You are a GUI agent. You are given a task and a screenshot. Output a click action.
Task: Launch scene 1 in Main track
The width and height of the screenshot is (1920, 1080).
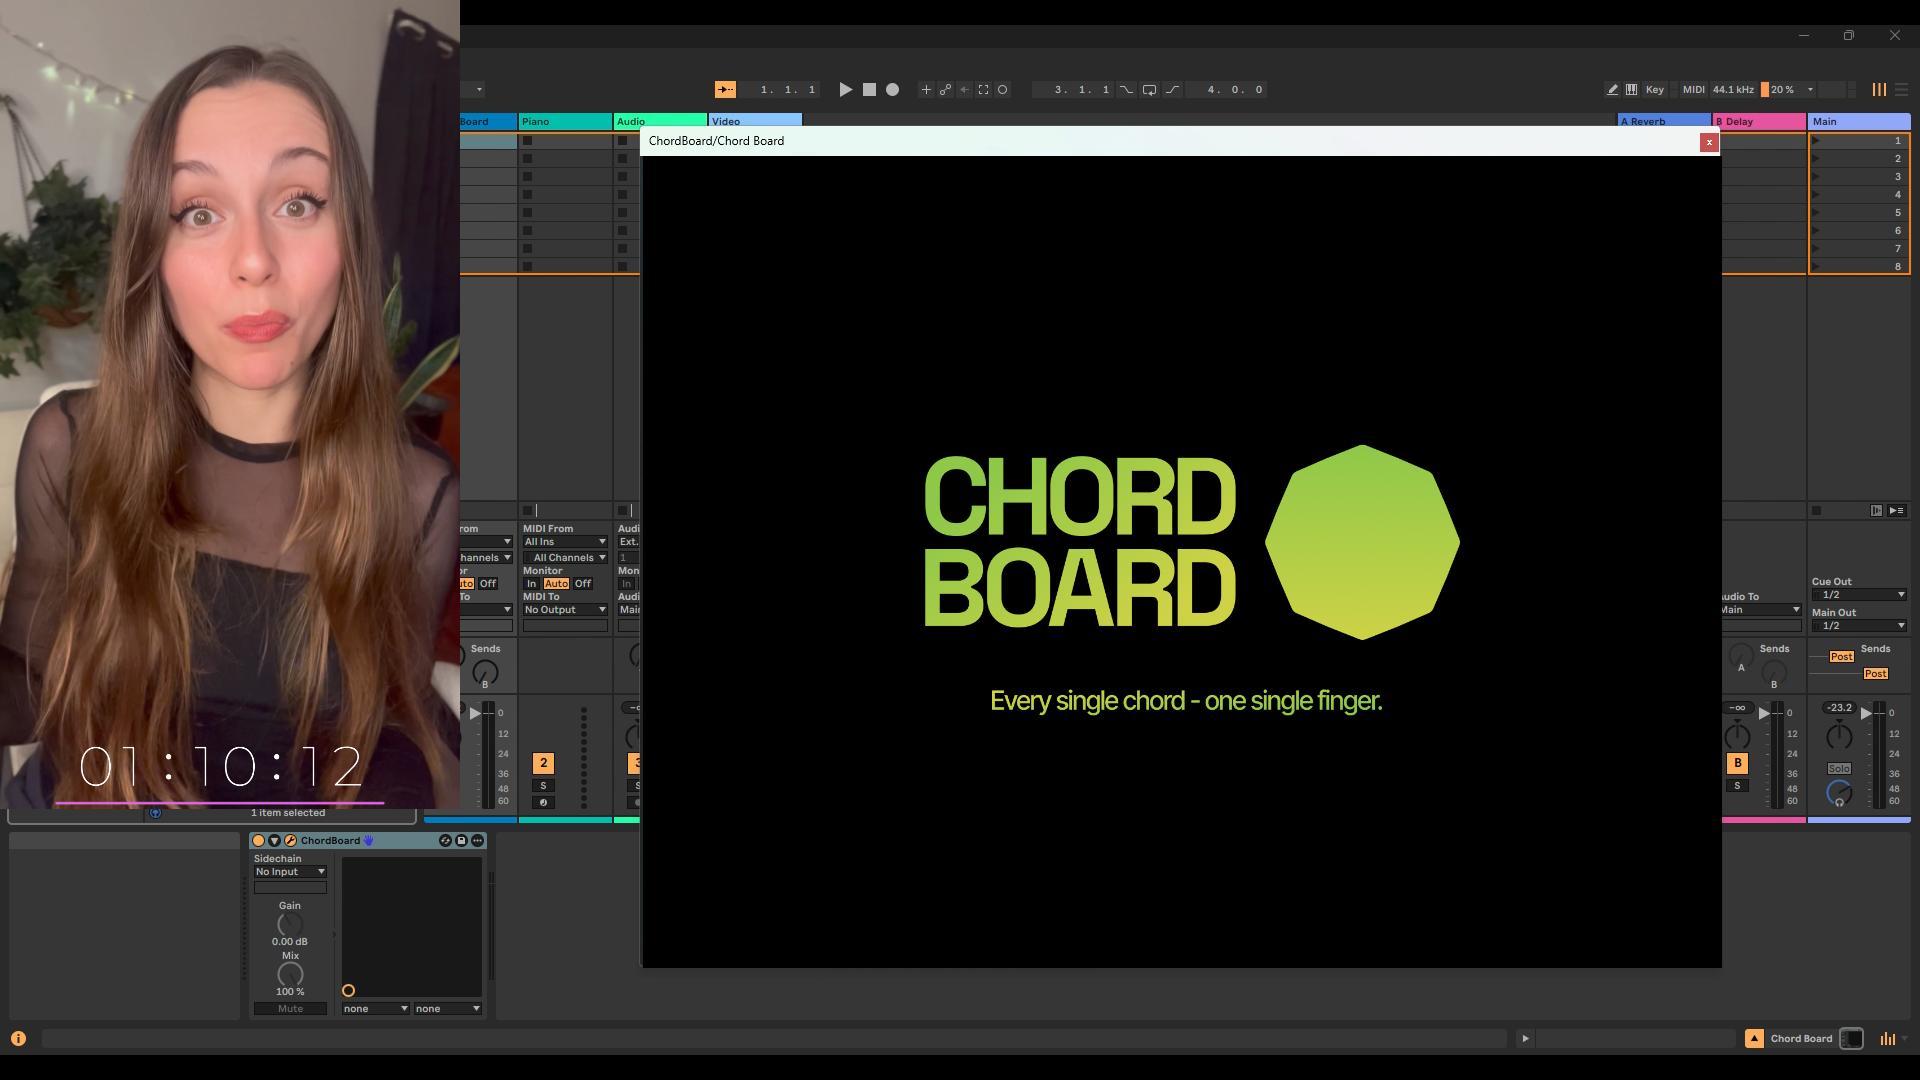(x=1816, y=141)
